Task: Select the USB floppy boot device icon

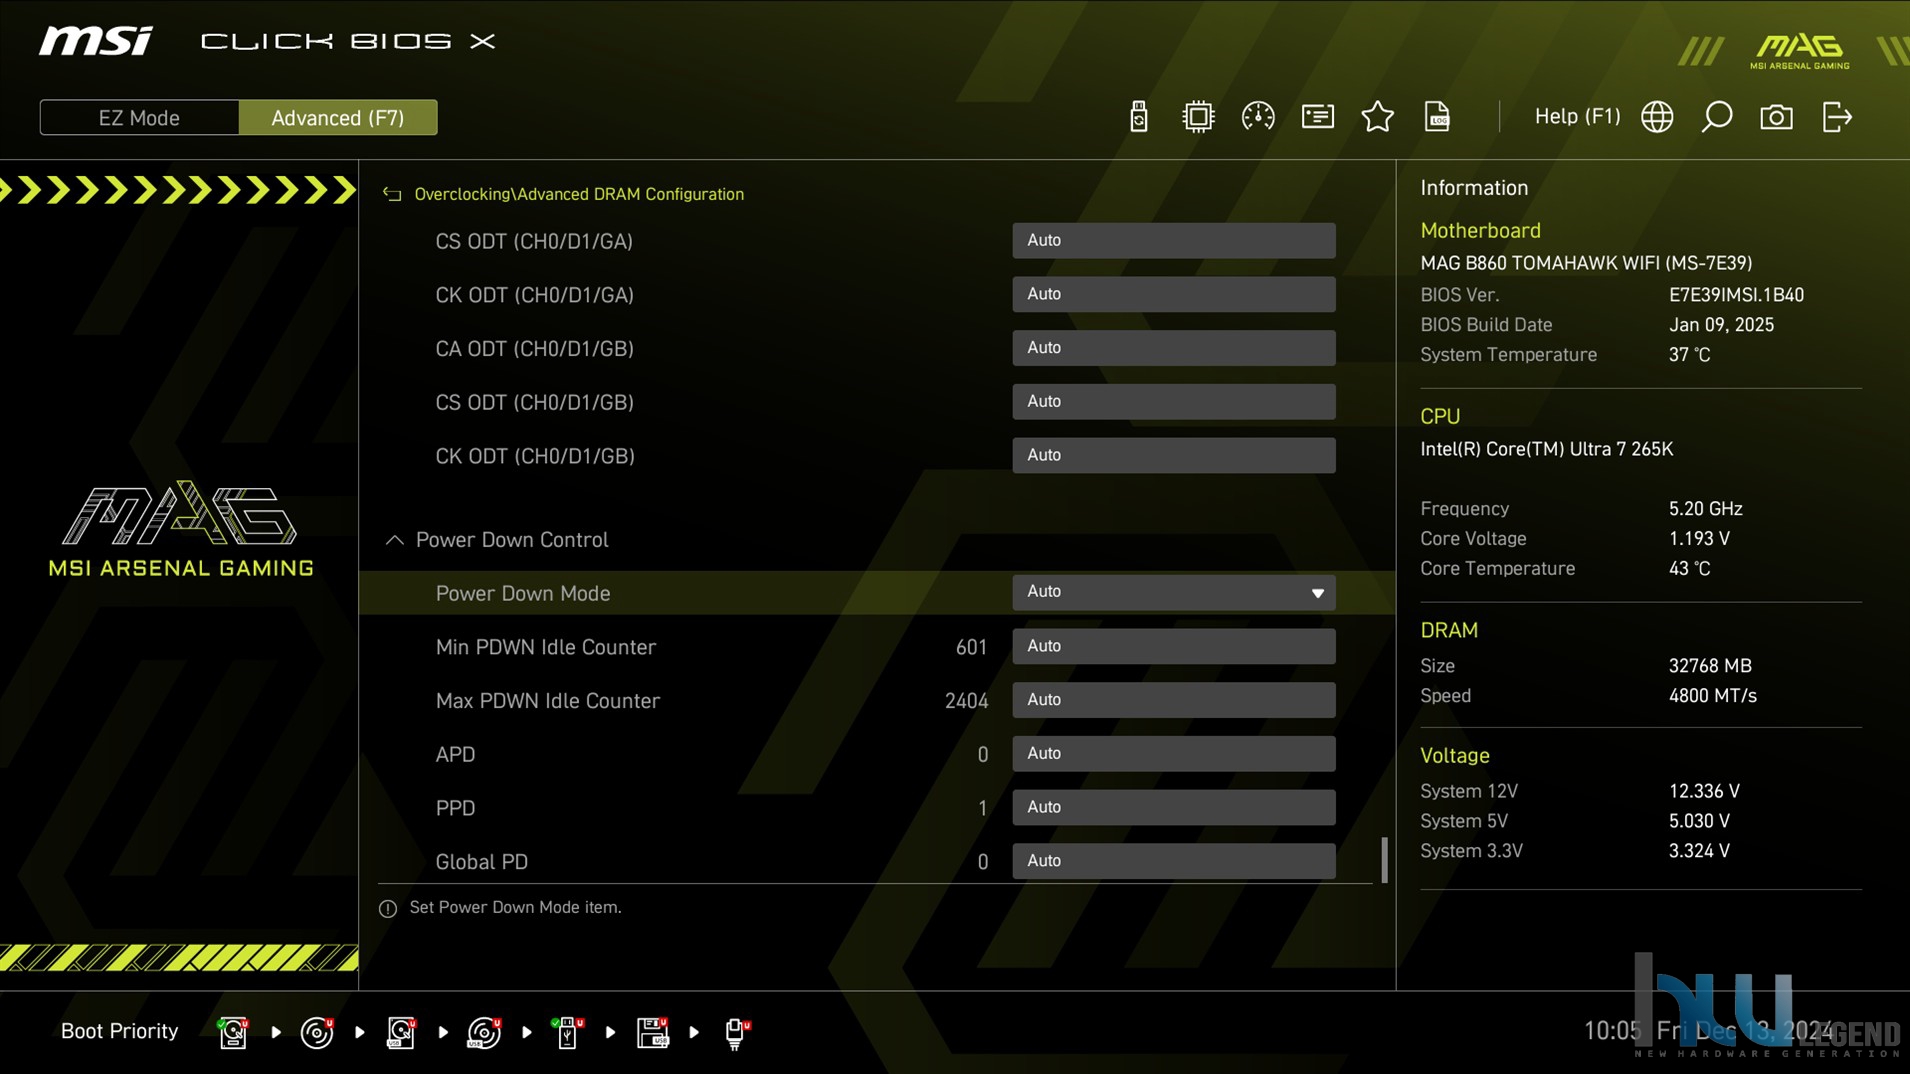Action: point(653,1032)
